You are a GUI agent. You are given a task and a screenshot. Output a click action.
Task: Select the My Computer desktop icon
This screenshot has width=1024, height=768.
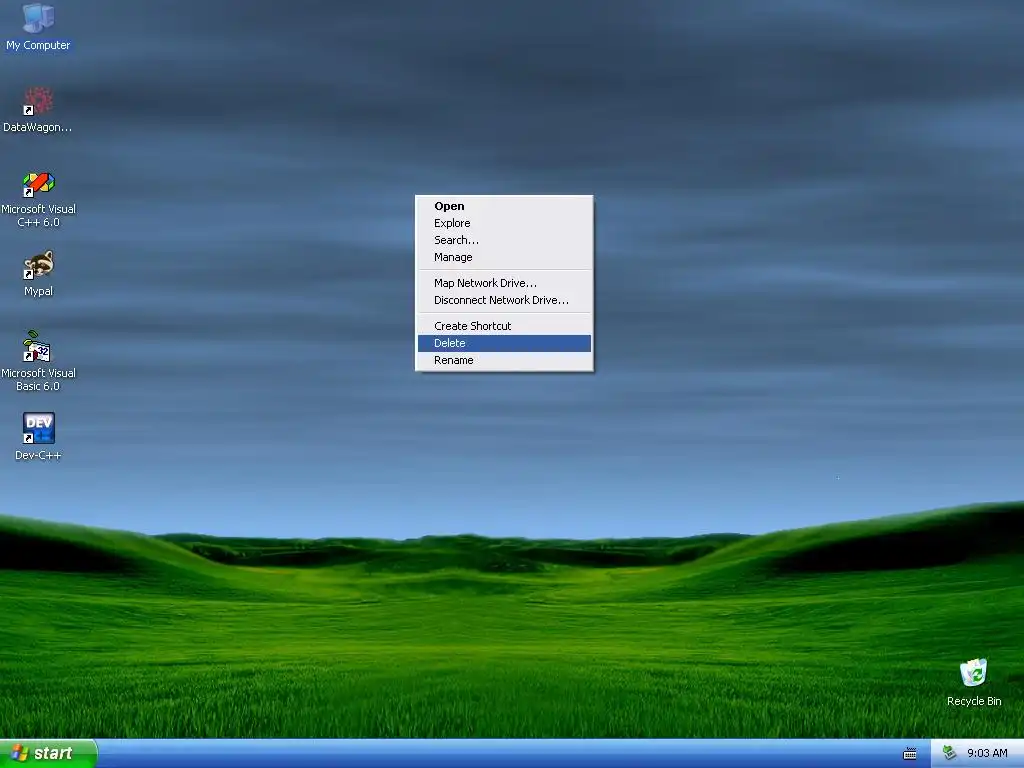[38, 26]
